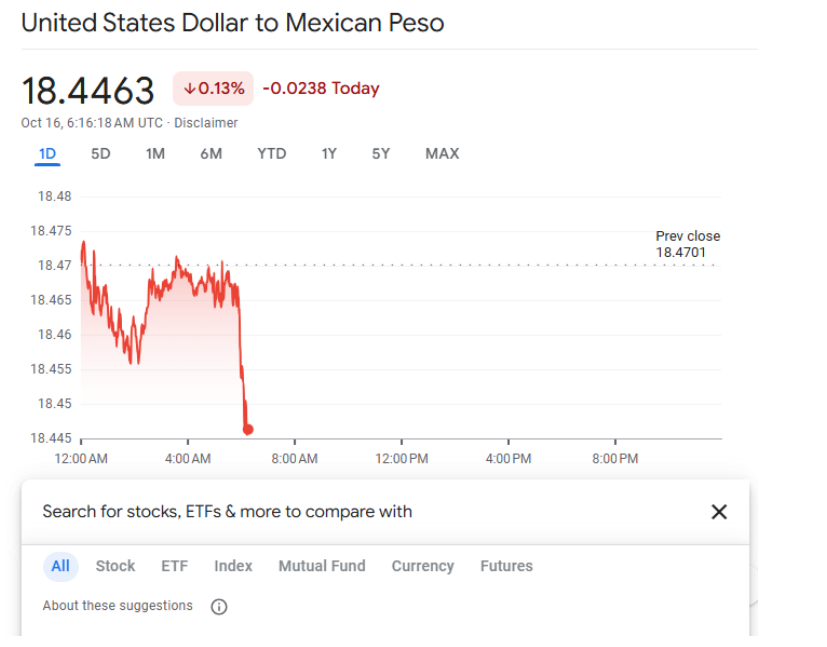827x647 pixels.
Task: Close the compare search panel
Action: coord(718,512)
